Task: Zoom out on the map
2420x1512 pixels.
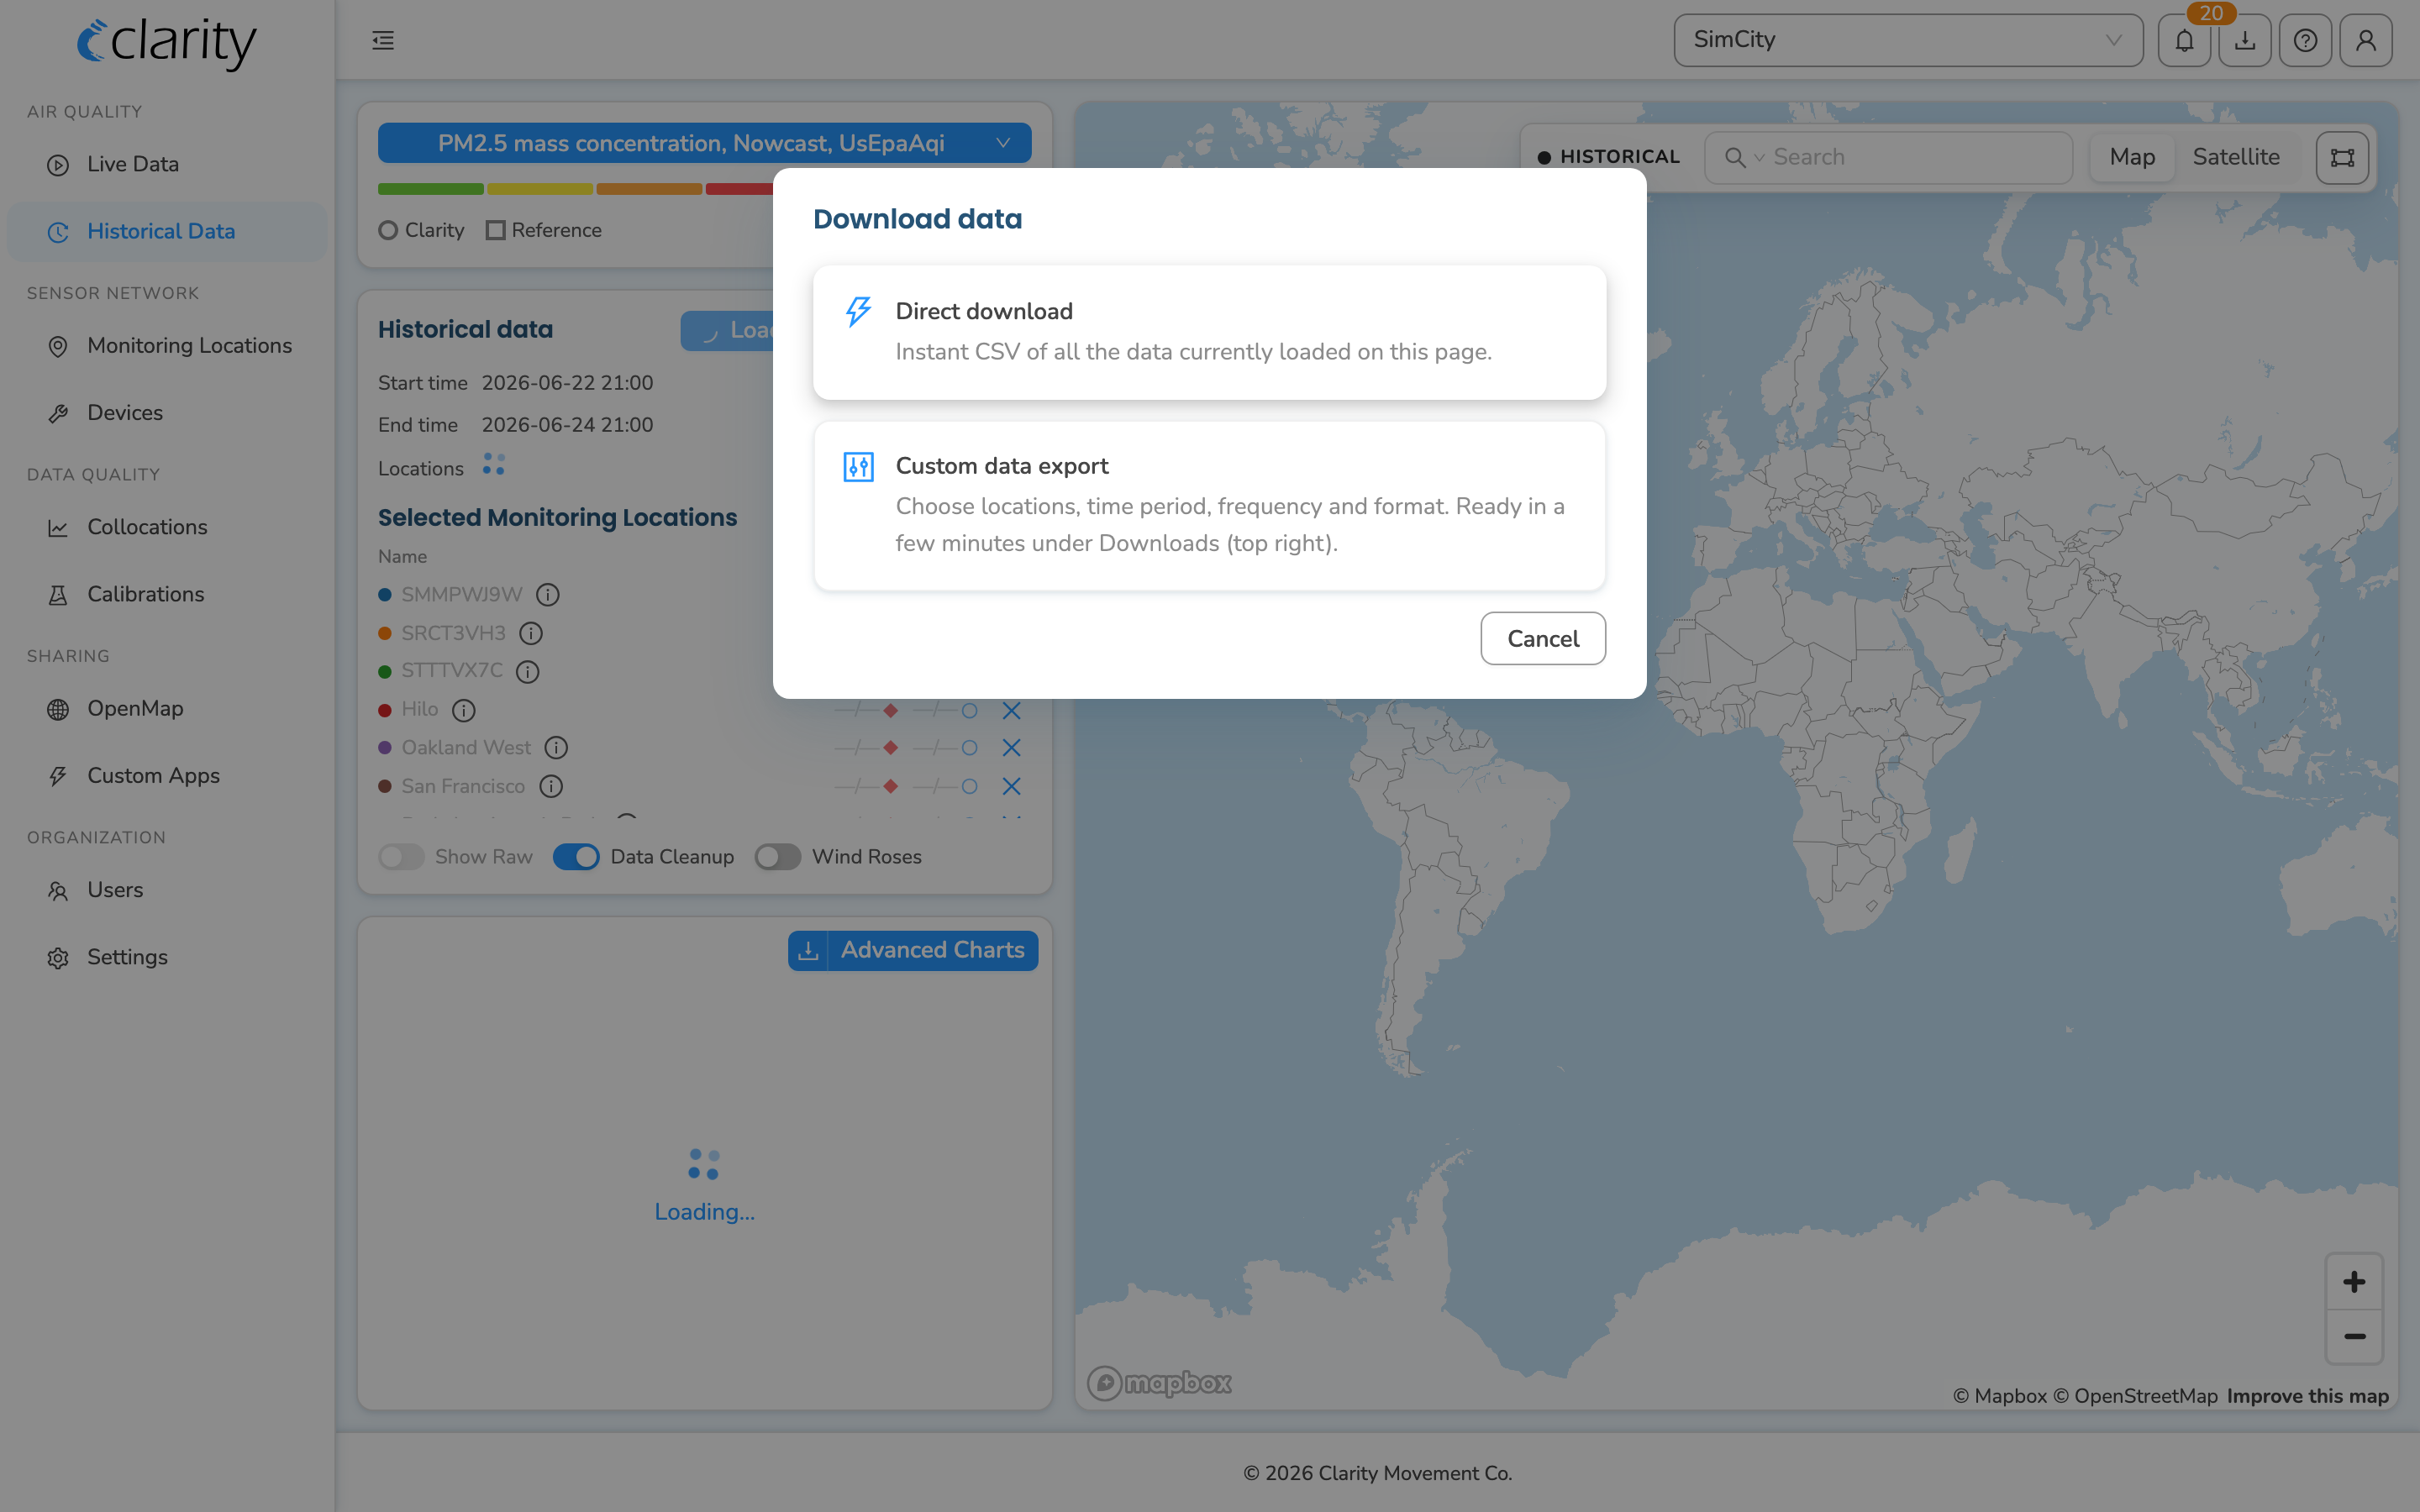Action: pos(2354,1336)
